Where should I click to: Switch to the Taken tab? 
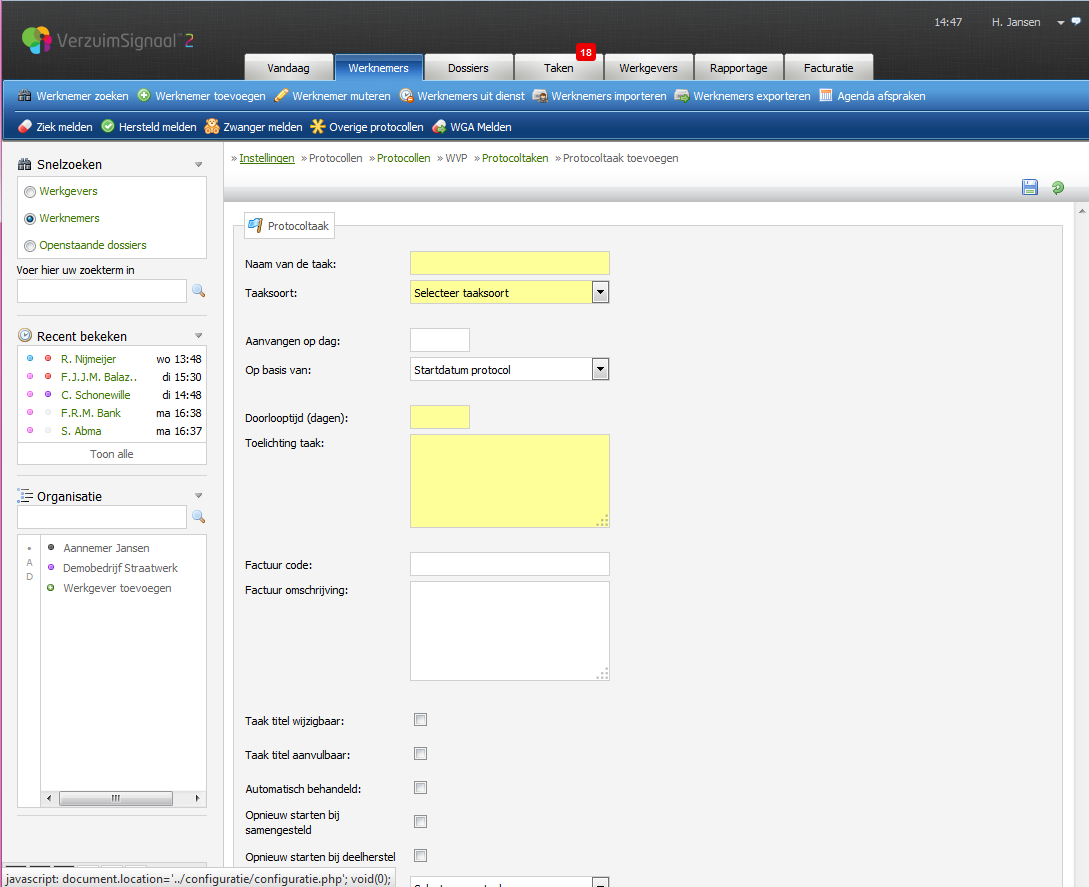coord(559,68)
